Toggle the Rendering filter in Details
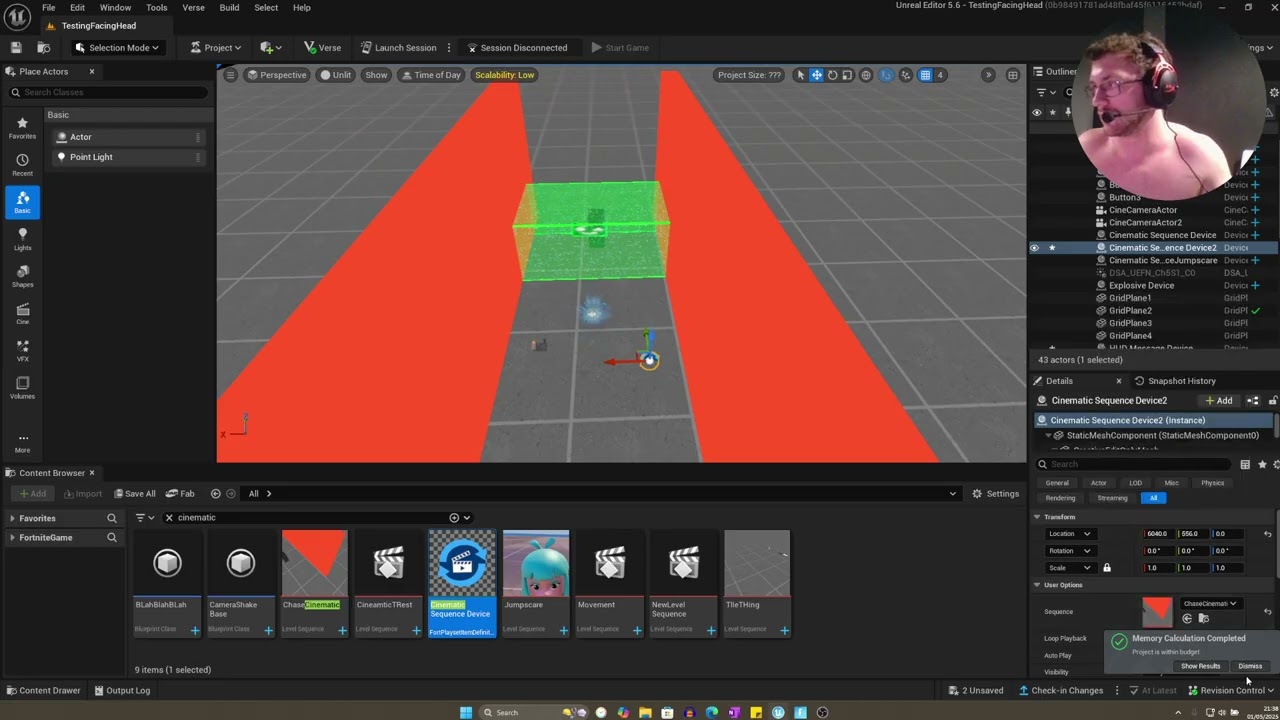 [1060, 498]
